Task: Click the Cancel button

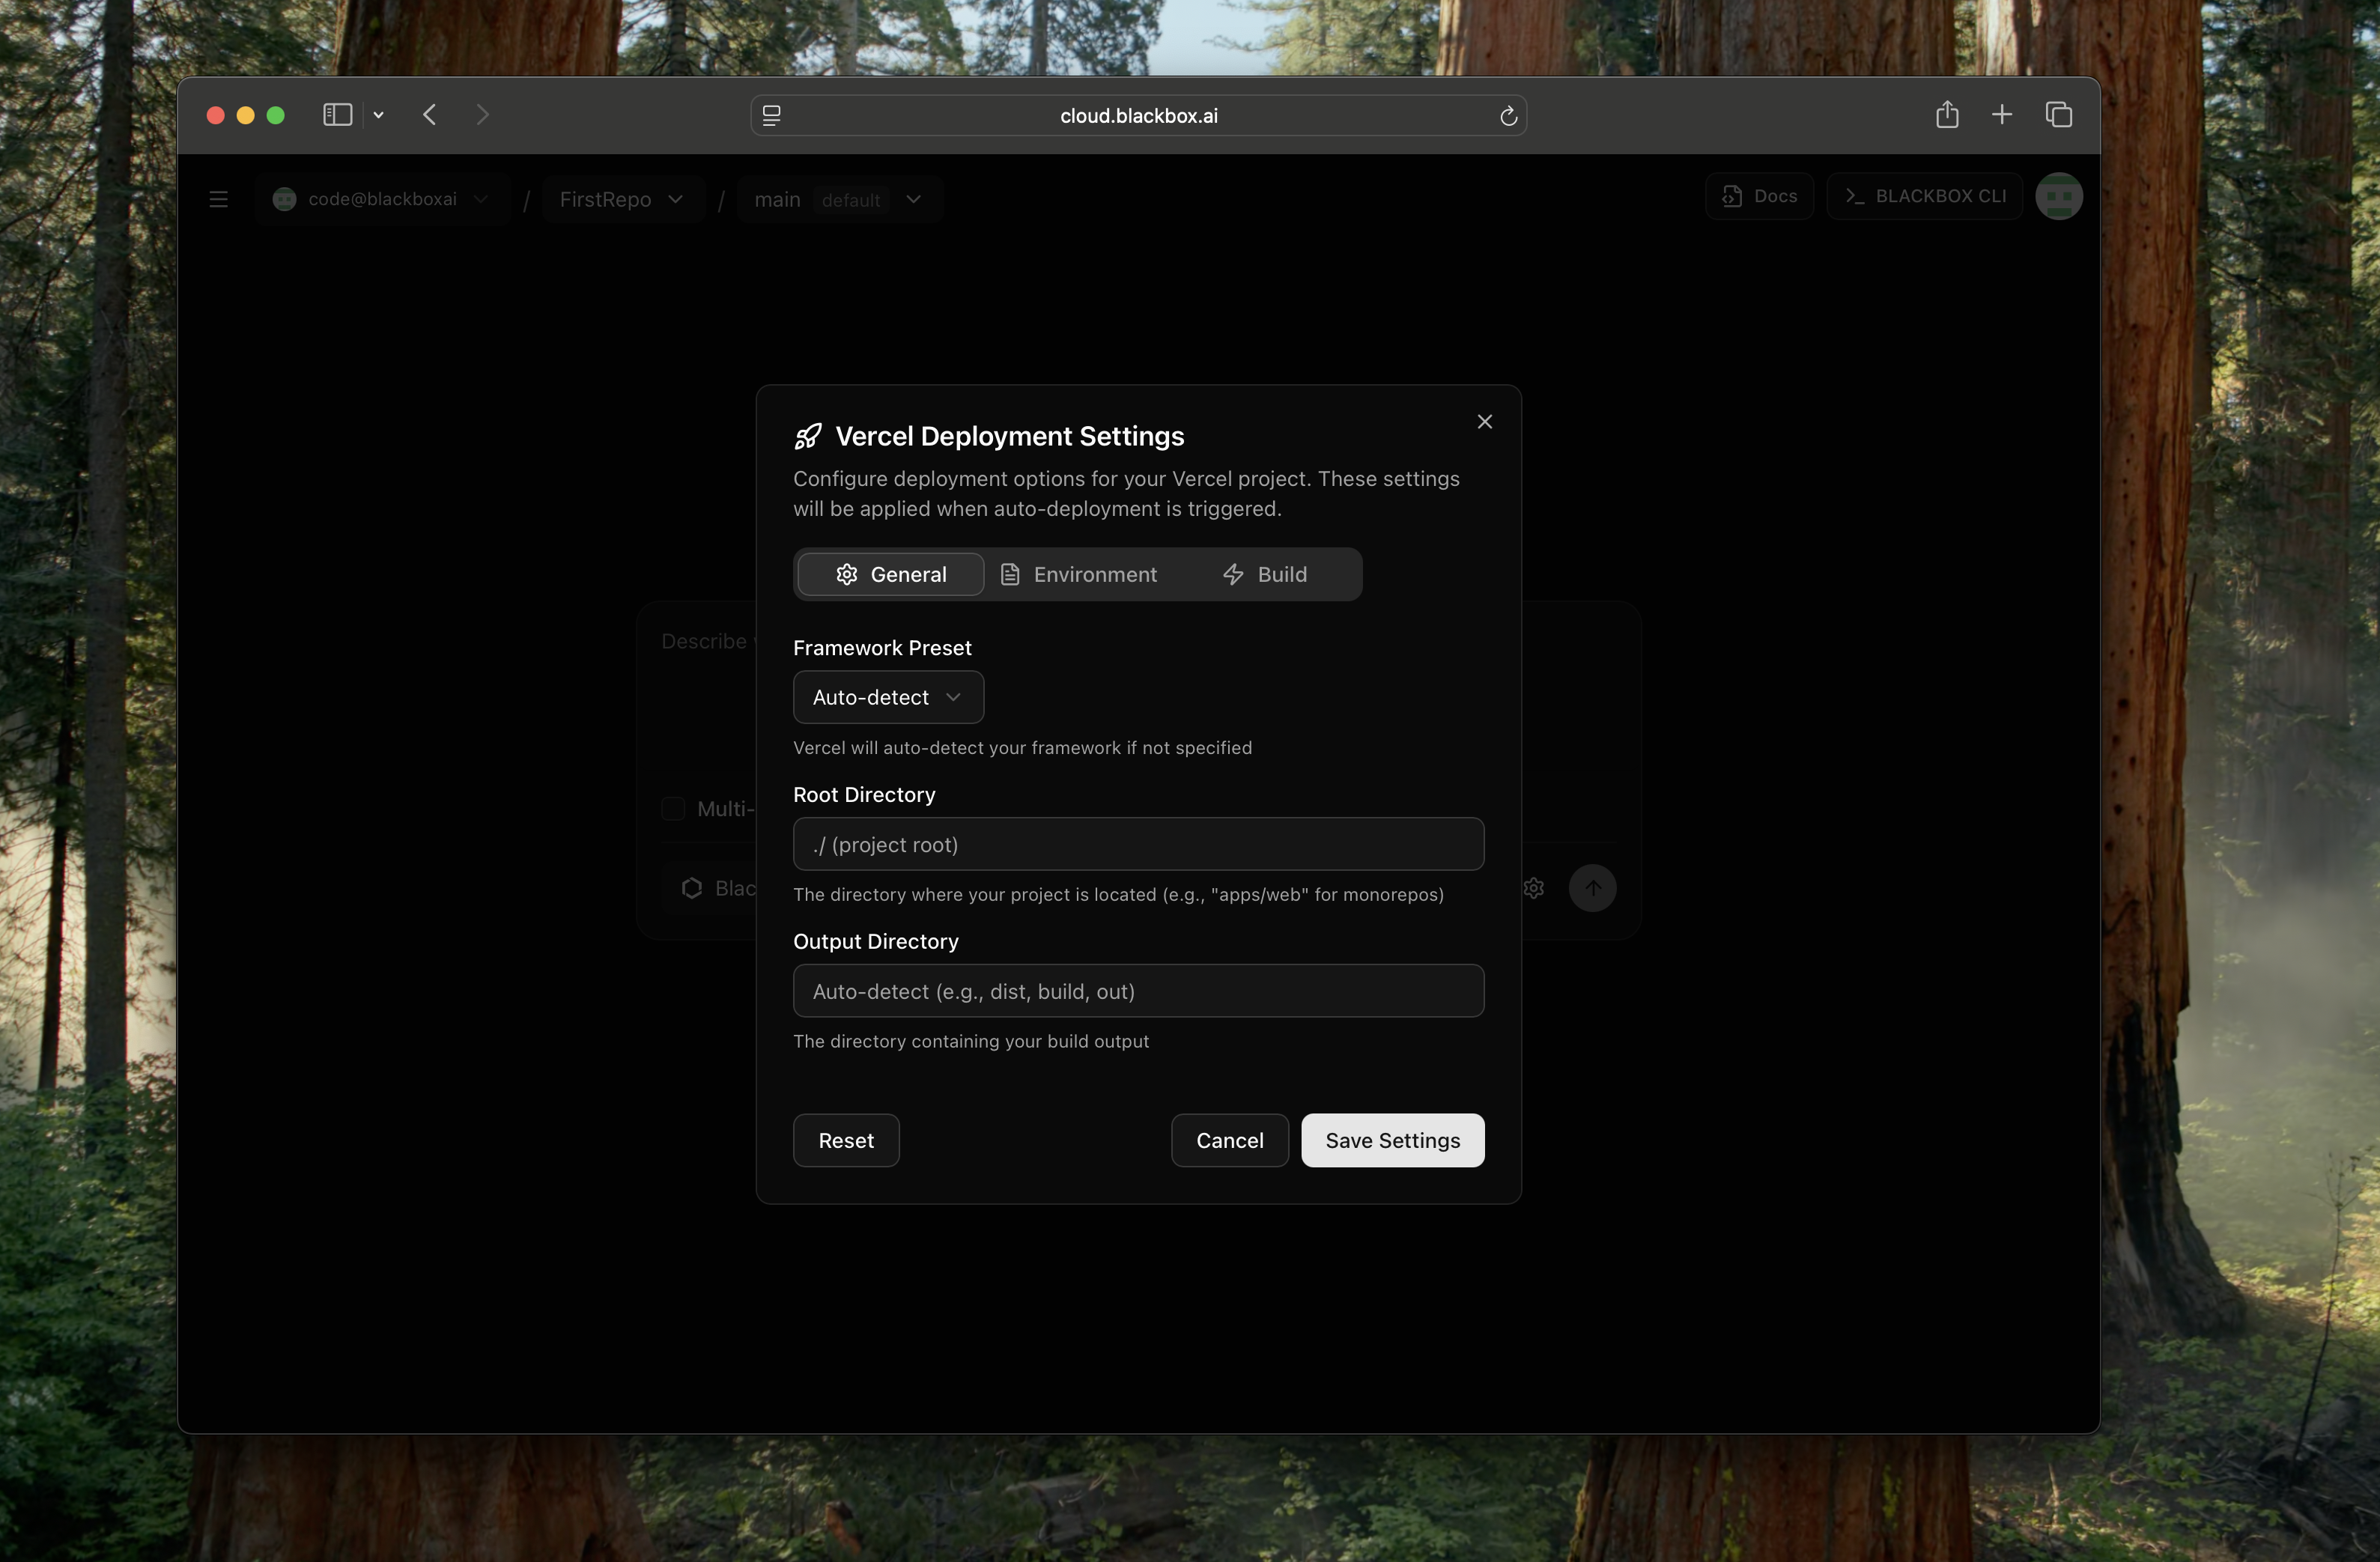Action: [x=1229, y=1140]
